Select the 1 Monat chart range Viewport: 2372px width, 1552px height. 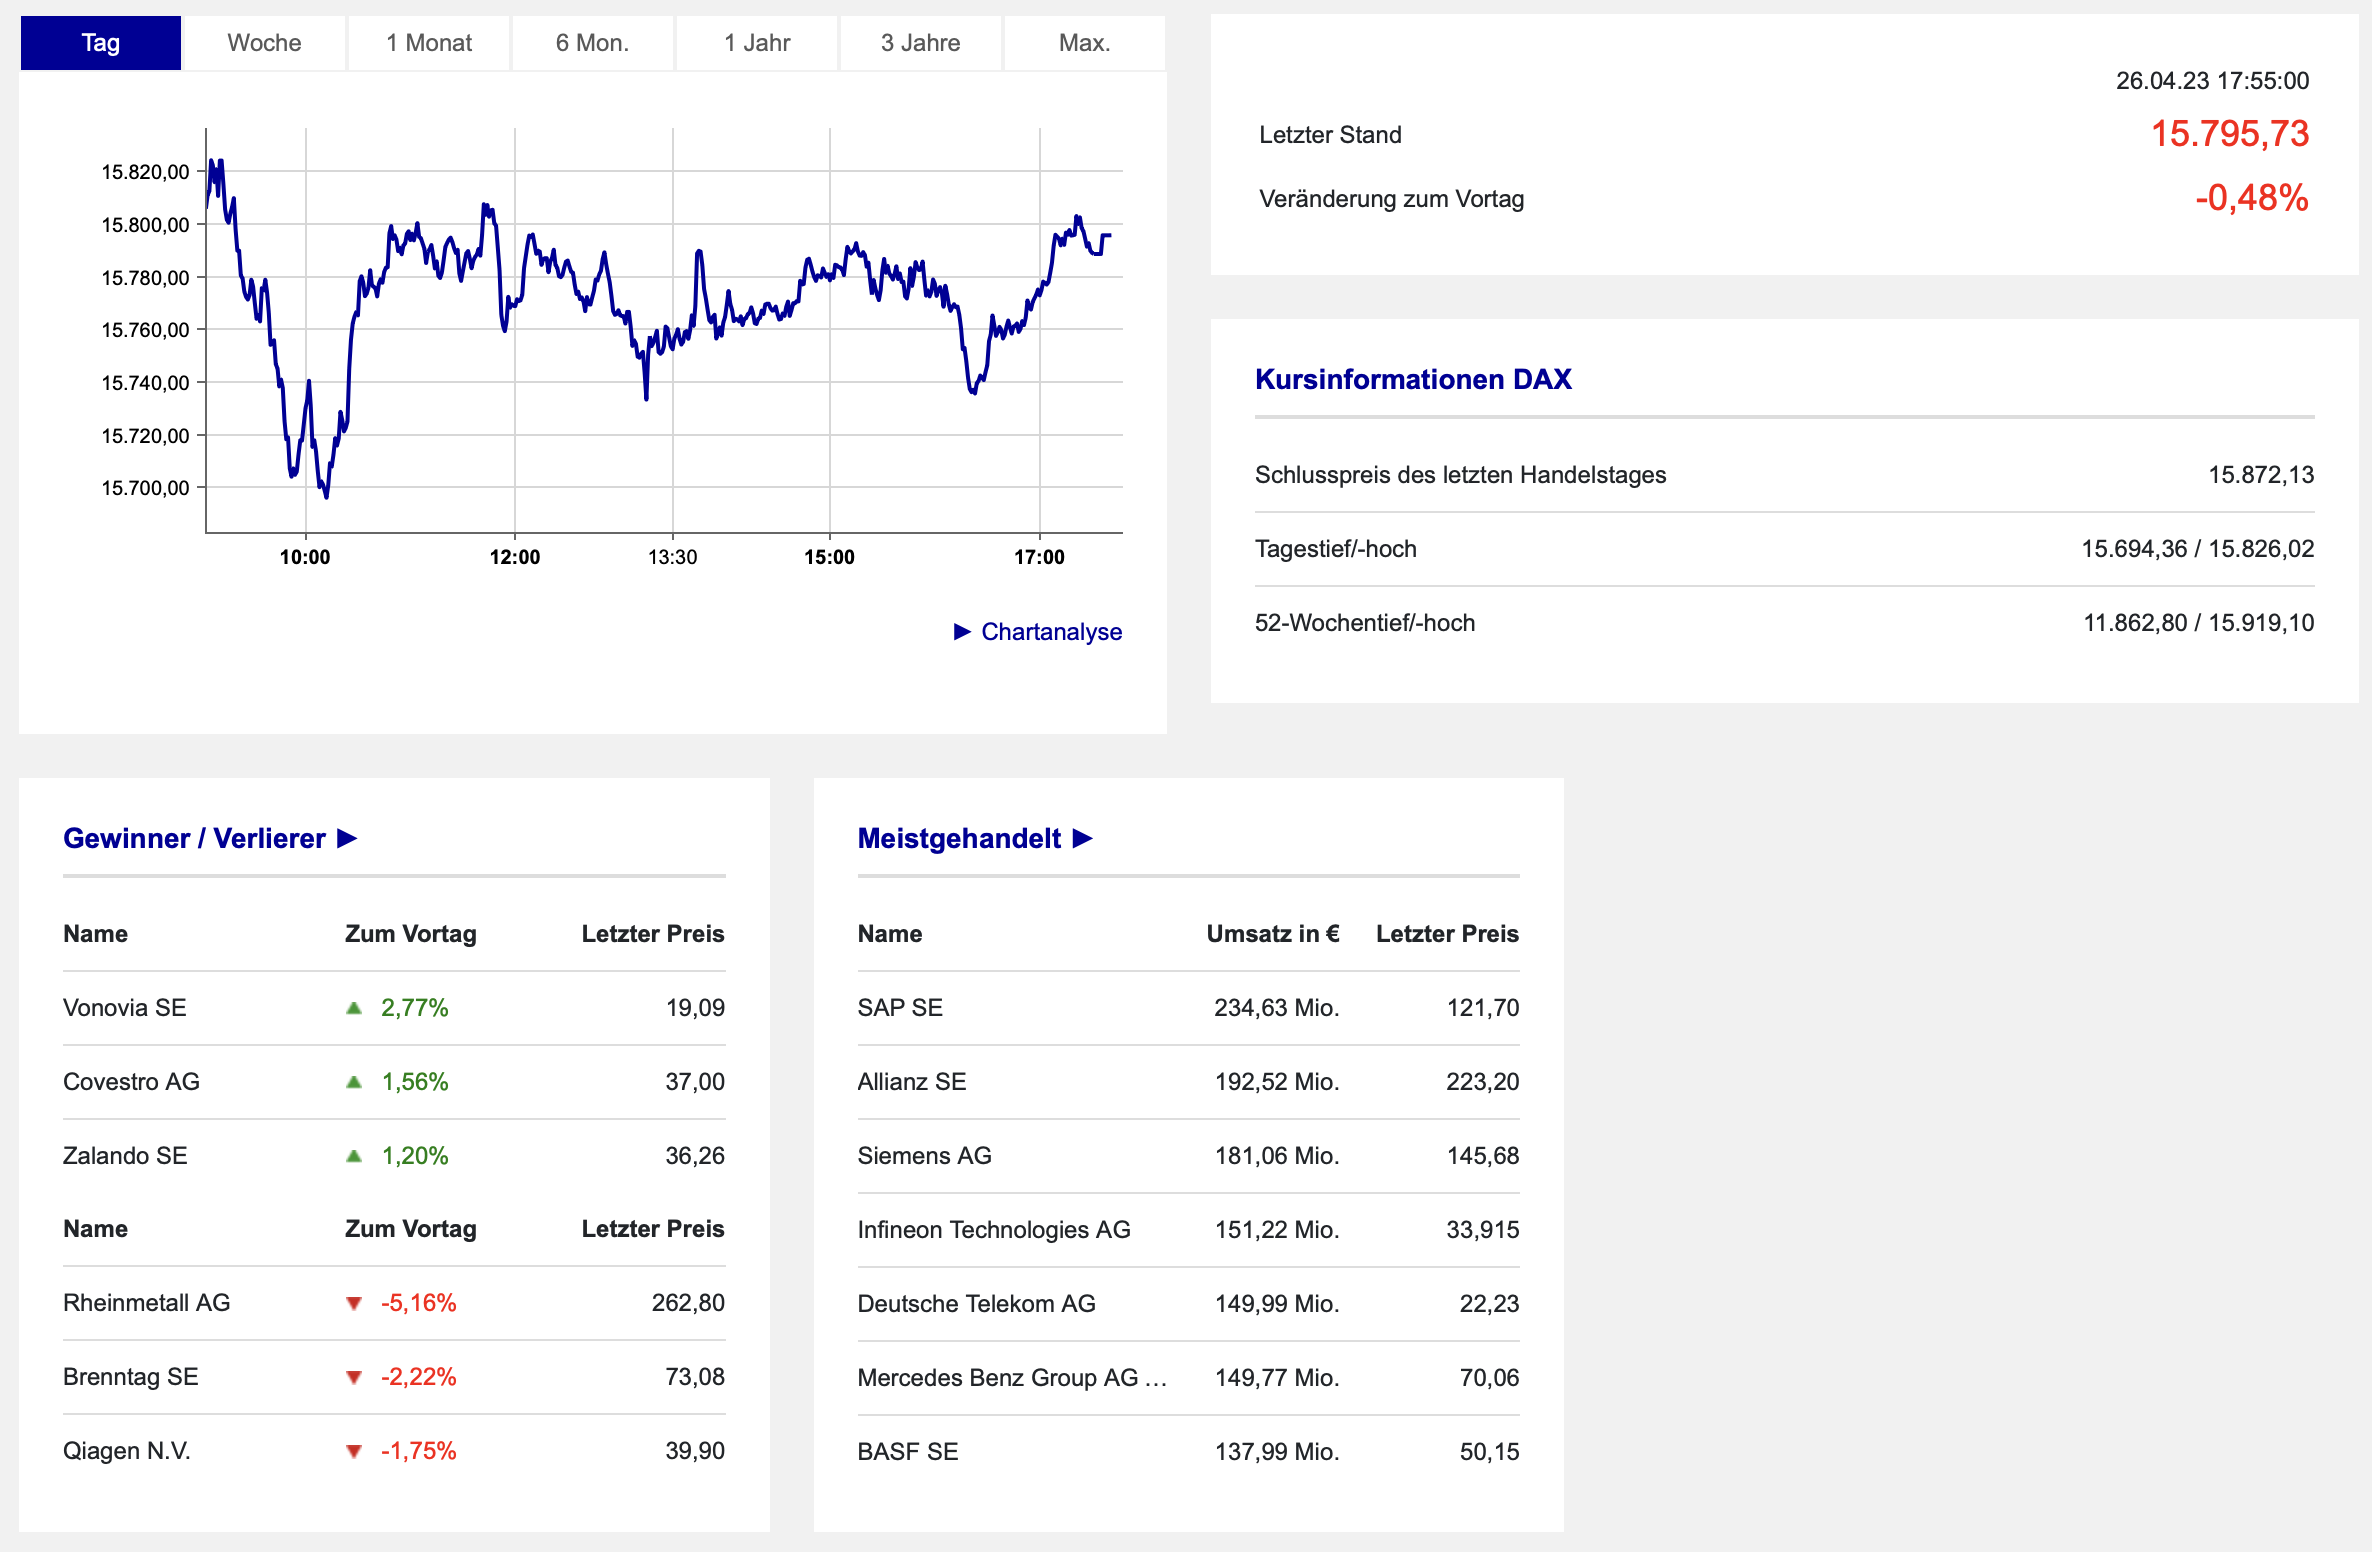[x=429, y=43]
